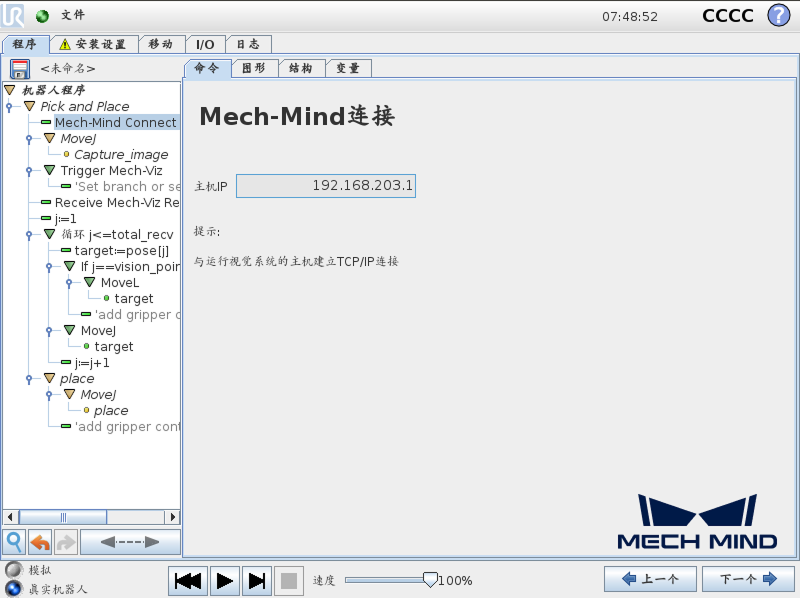800x598 pixels.
Task: Click the step-forward playback icon
Action: pyautogui.click(x=257, y=580)
